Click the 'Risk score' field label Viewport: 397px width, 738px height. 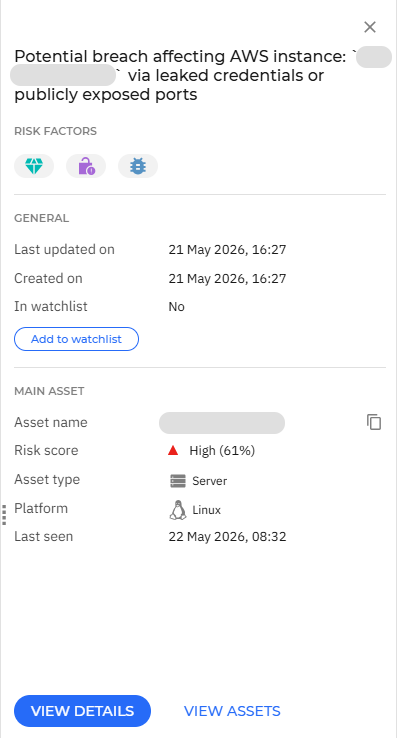click(46, 450)
